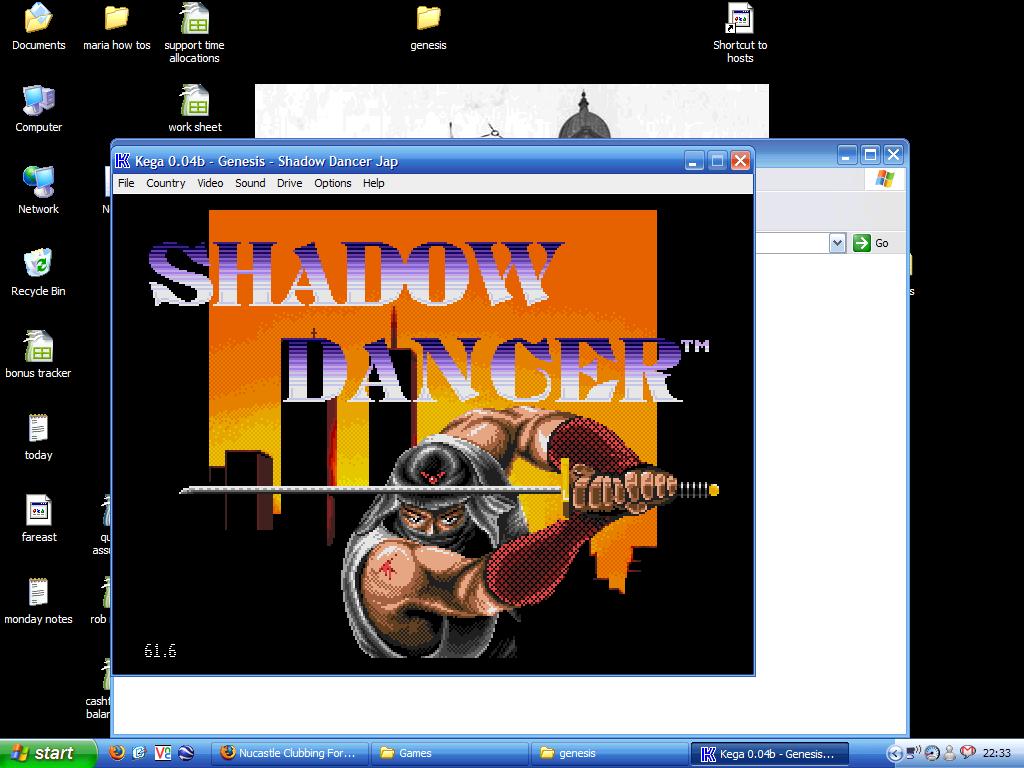This screenshot has height=768, width=1024.
Task: Click the Kega K icon in title bar
Action: click(123, 161)
